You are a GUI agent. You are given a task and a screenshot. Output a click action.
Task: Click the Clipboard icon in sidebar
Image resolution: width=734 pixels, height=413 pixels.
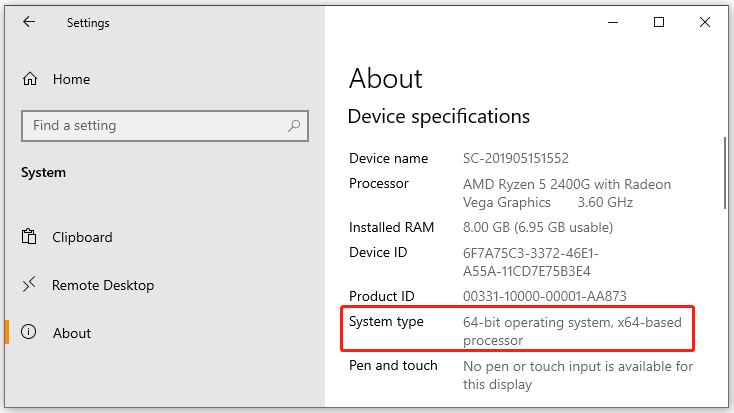click(x=29, y=236)
